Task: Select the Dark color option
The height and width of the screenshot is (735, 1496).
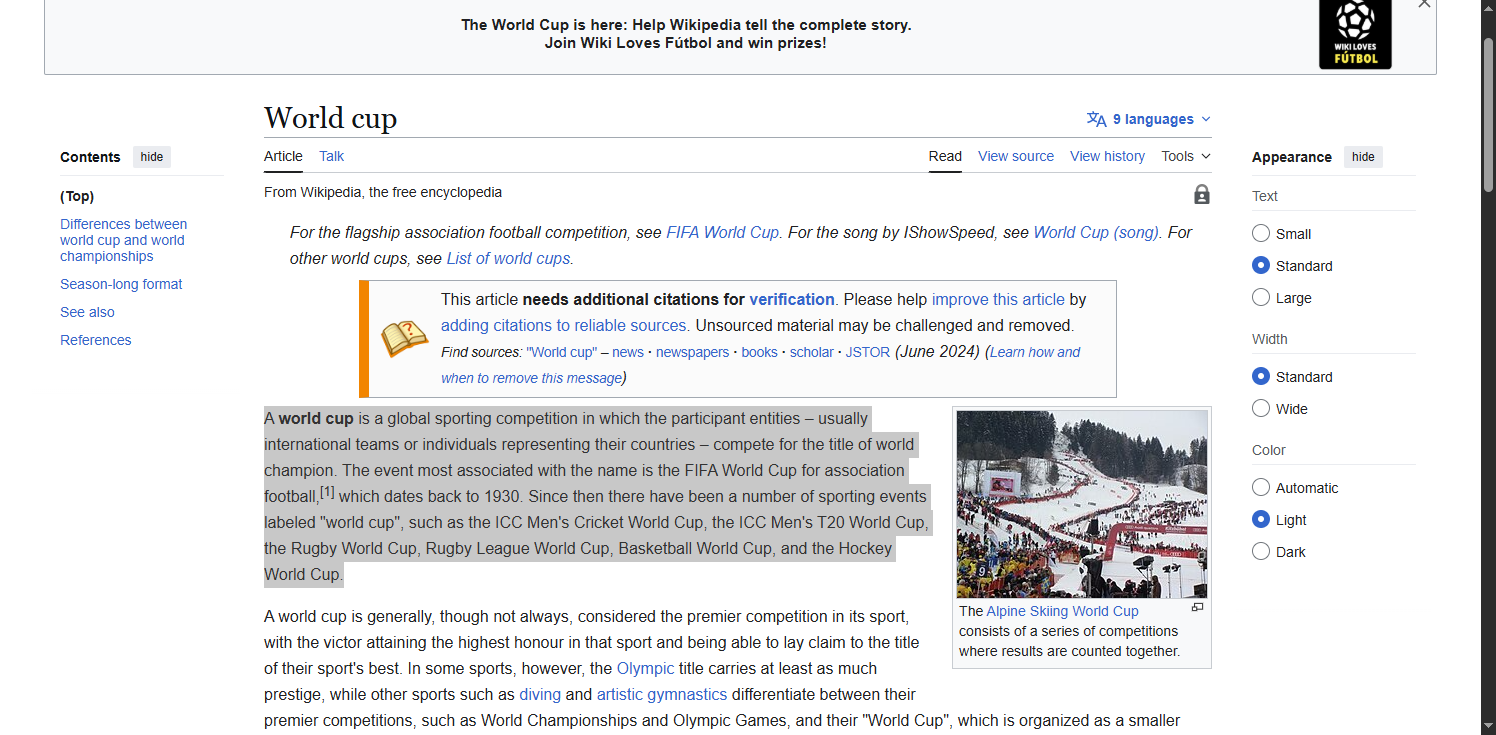Action: (1261, 552)
